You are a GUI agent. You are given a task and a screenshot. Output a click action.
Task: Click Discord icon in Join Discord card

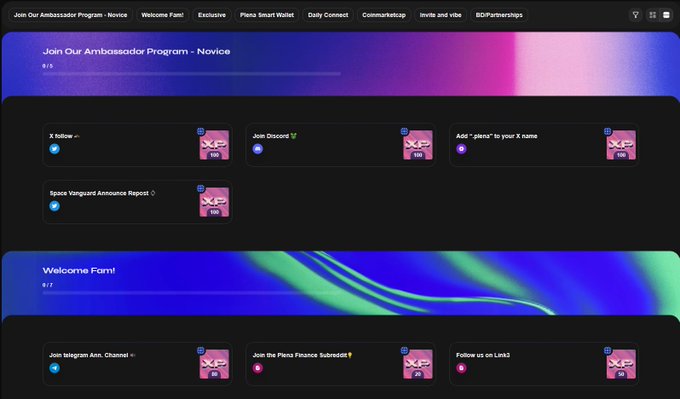click(x=258, y=149)
